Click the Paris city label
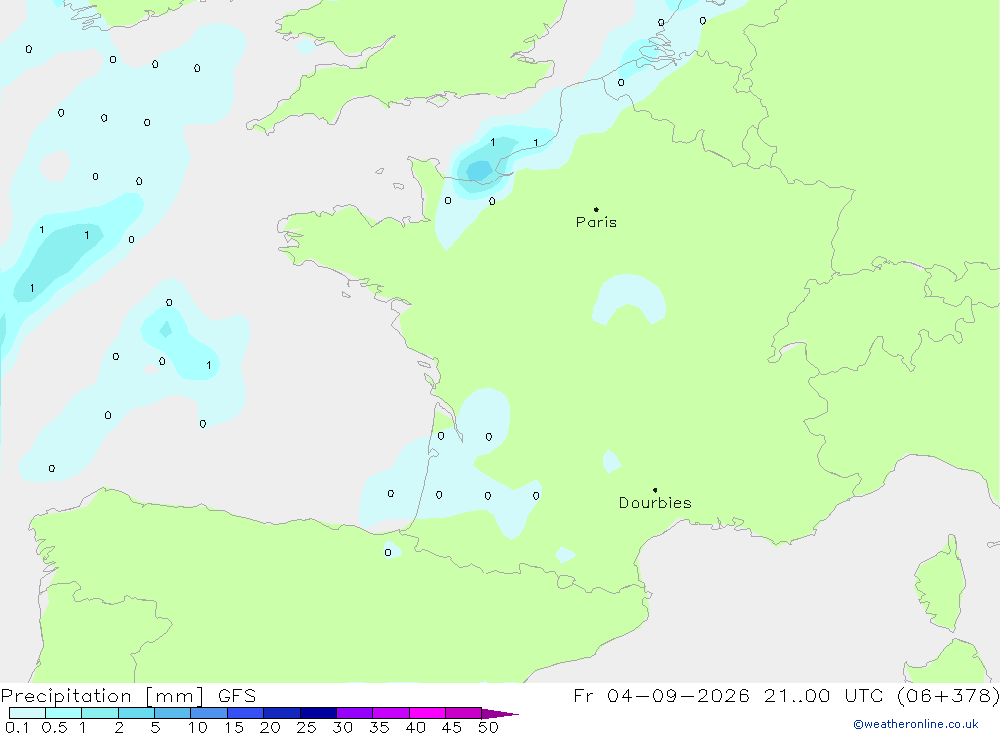The image size is (1000, 733). click(596, 222)
